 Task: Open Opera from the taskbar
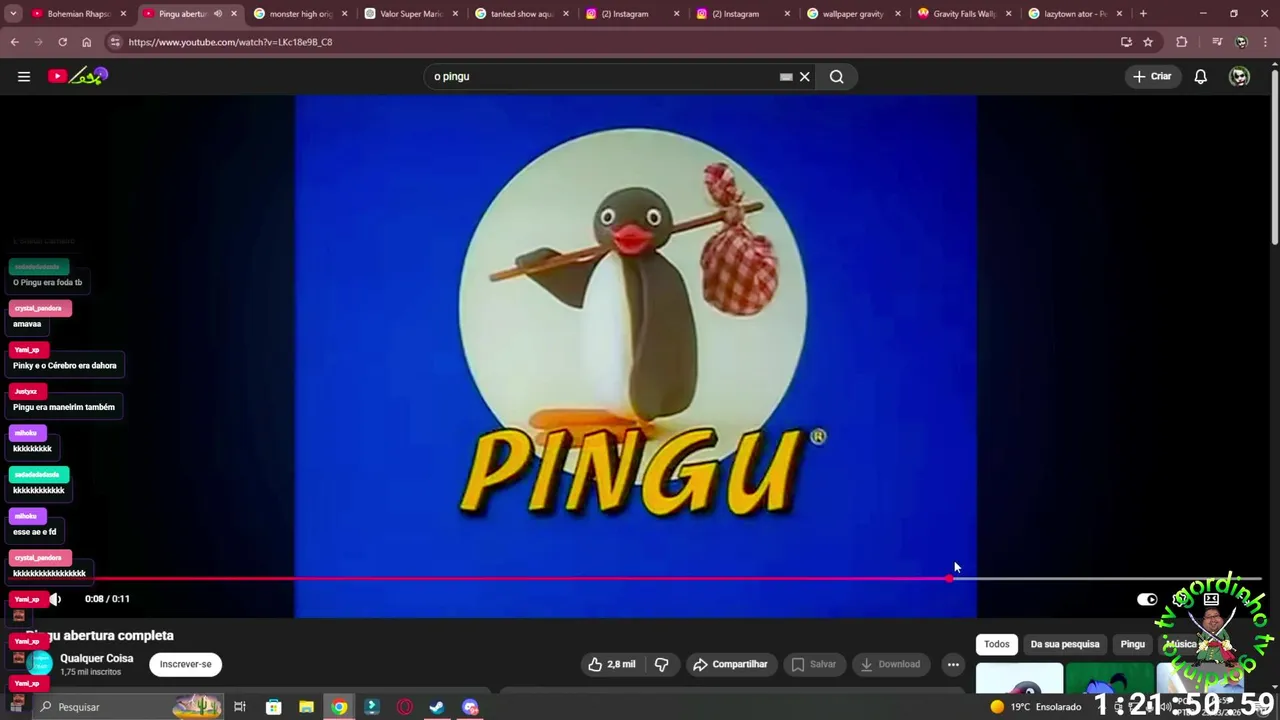coord(404,707)
